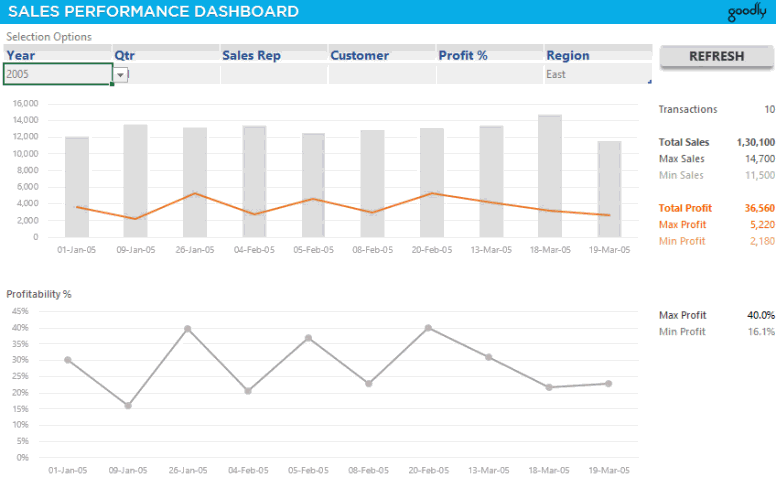The width and height of the screenshot is (776, 480).
Task: Select the 18-Mar-05 sales bar
Action: [x=550, y=176]
